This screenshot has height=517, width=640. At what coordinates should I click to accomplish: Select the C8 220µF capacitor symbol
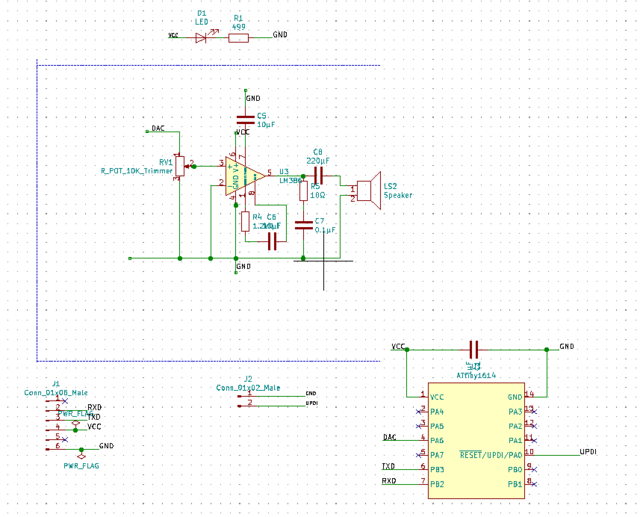319,176
